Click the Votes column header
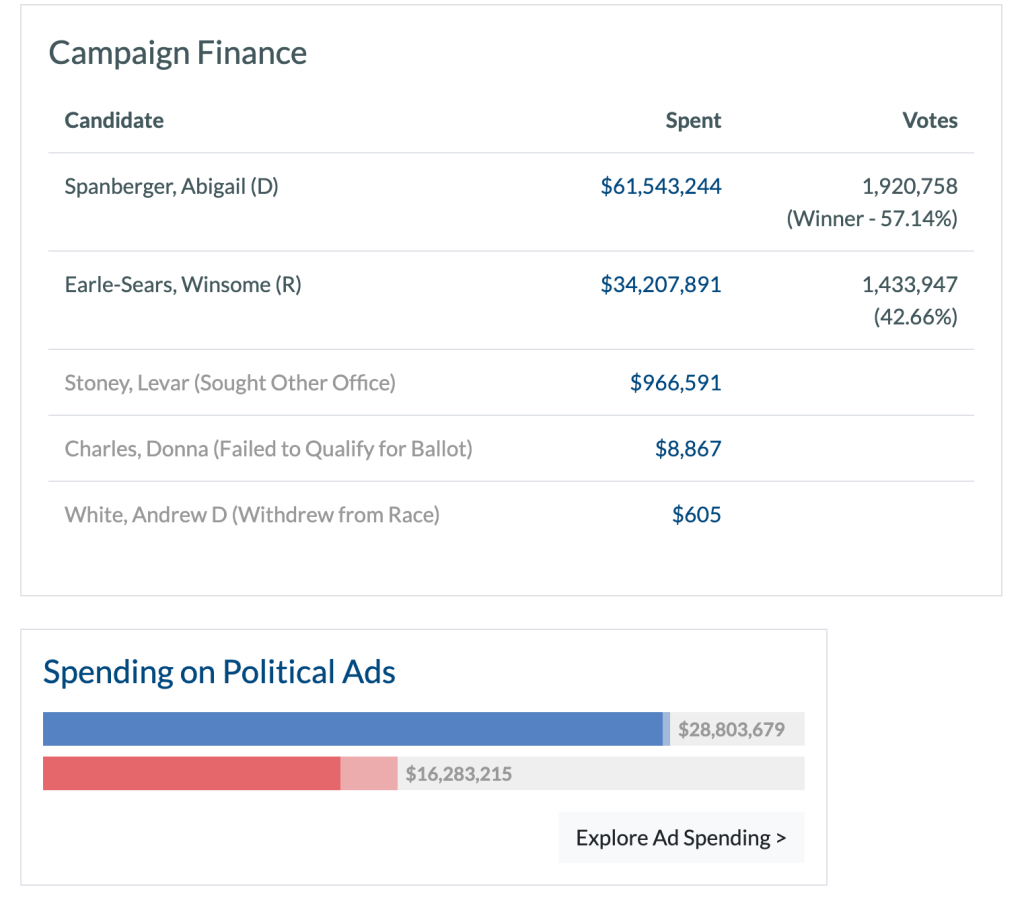Screen dimensions: 1024x910 pos(930,120)
